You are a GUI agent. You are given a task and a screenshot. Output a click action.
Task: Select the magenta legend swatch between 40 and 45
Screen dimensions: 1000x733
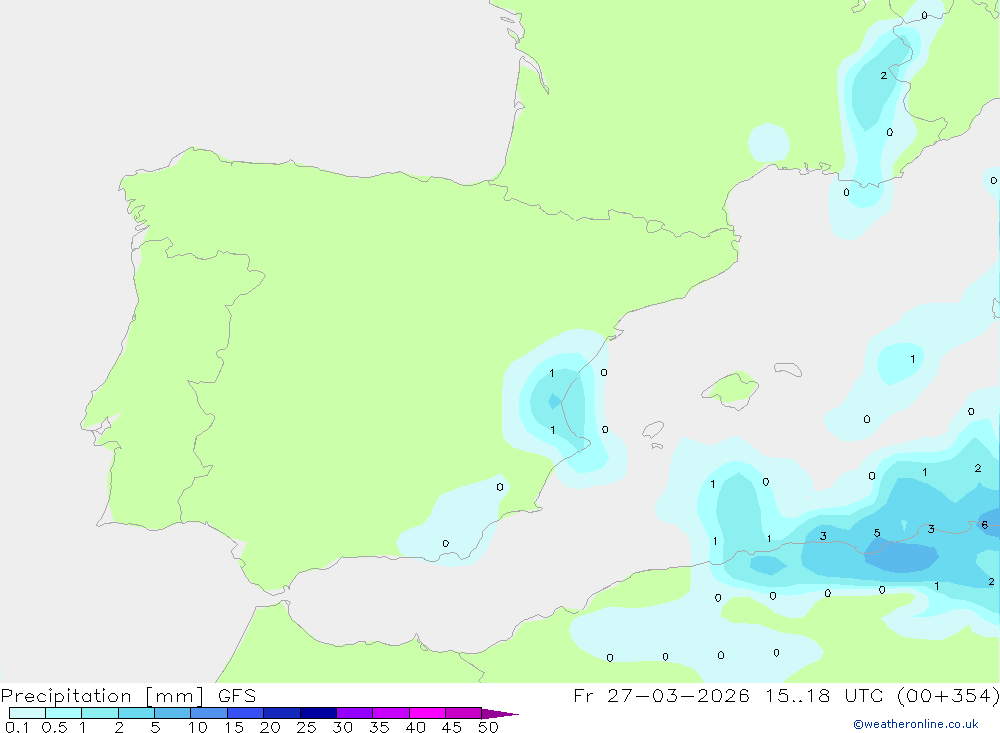(427, 713)
